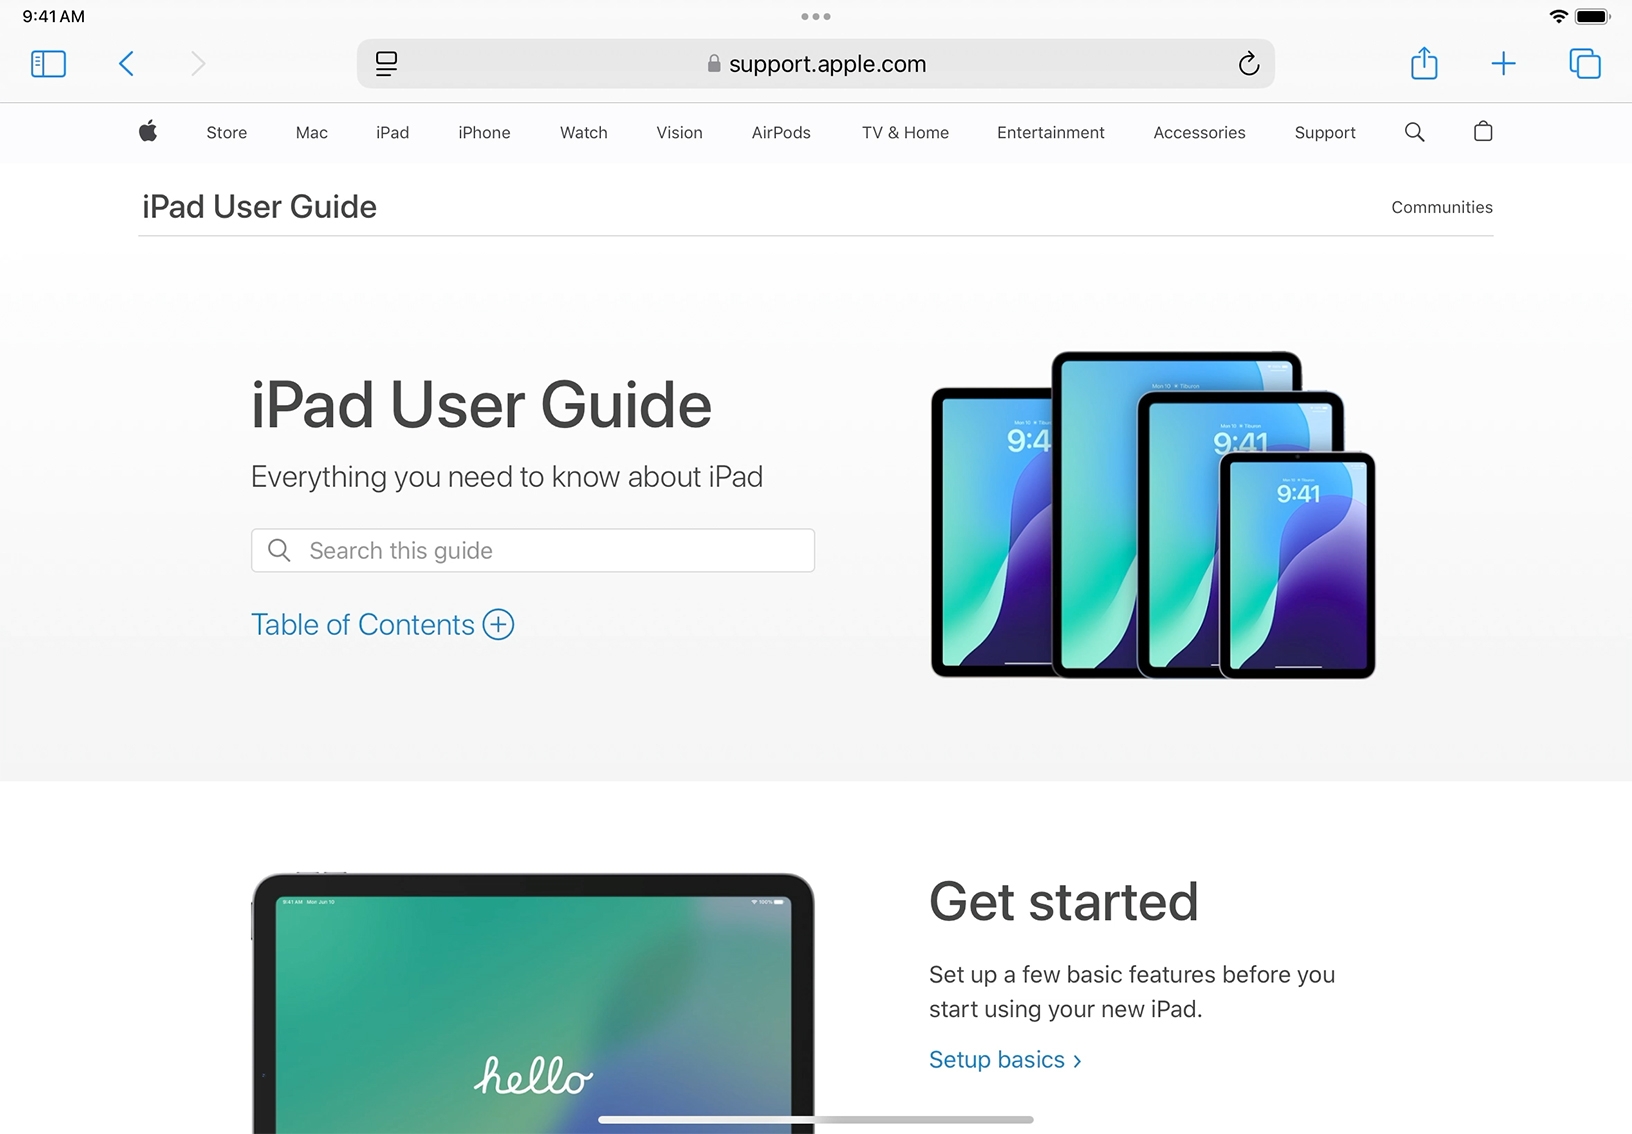Reload the current page
Screen dimensions: 1632x1134
(1248, 64)
